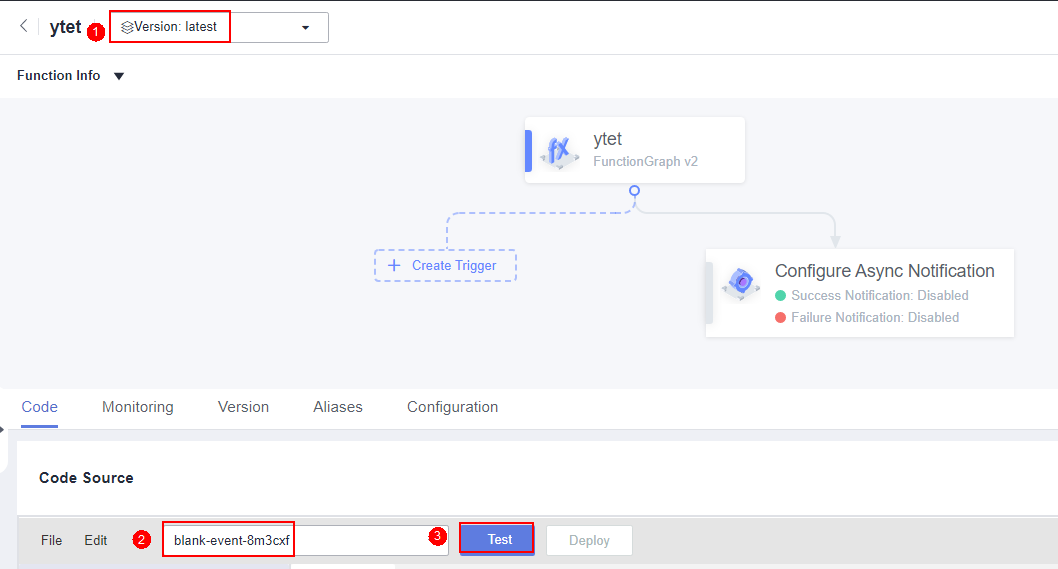Click the Deploy button
This screenshot has height=569, width=1058.
[589, 541]
